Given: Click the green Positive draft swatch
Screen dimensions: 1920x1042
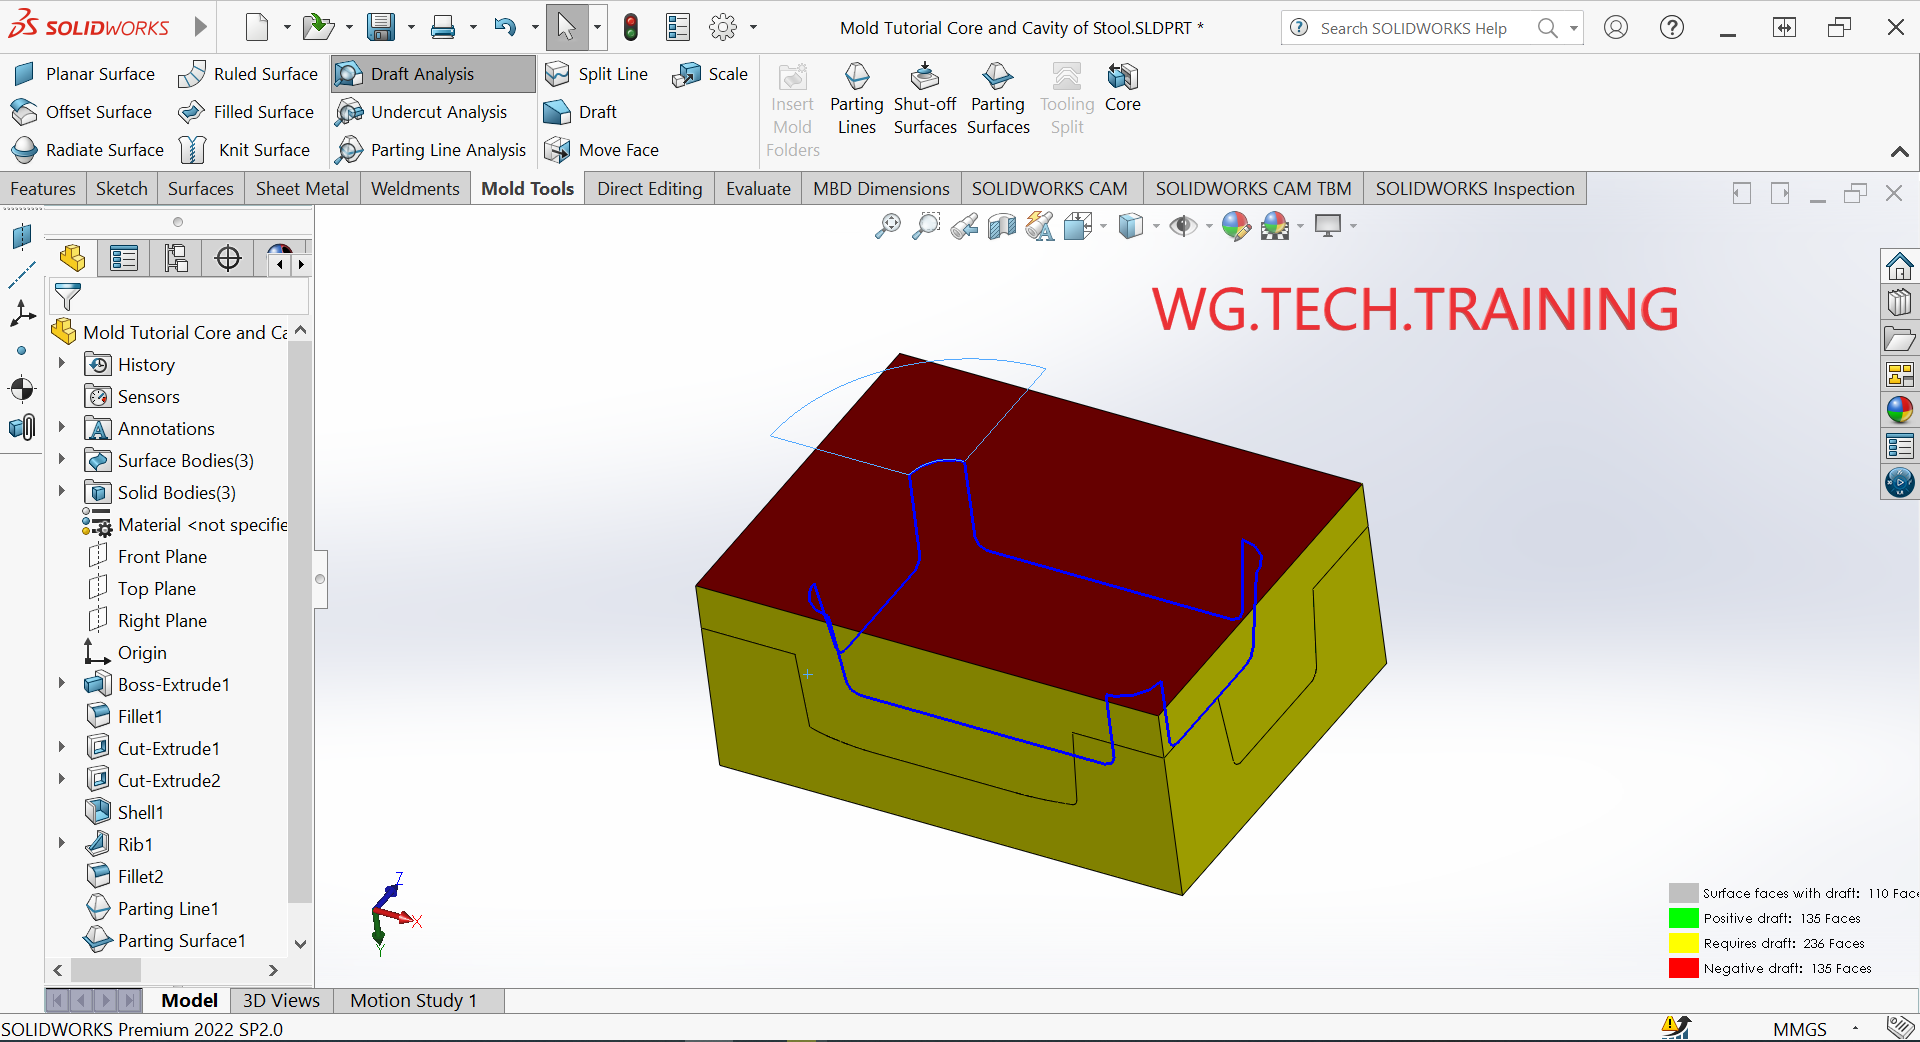Looking at the screenshot, I should tap(1684, 918).
